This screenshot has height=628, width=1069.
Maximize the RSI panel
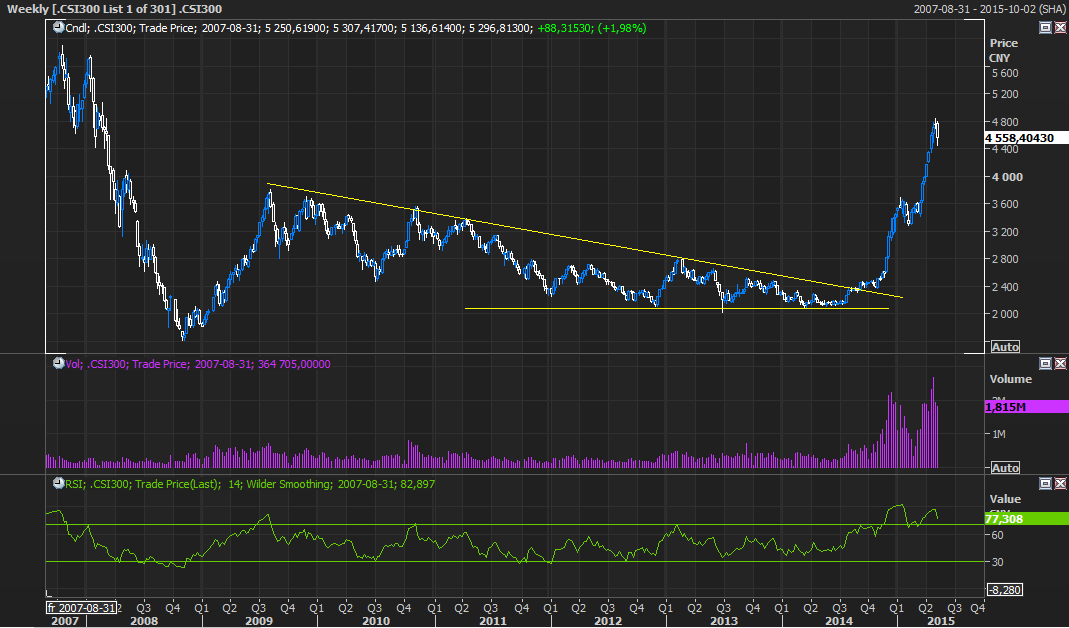(1045, 483)
